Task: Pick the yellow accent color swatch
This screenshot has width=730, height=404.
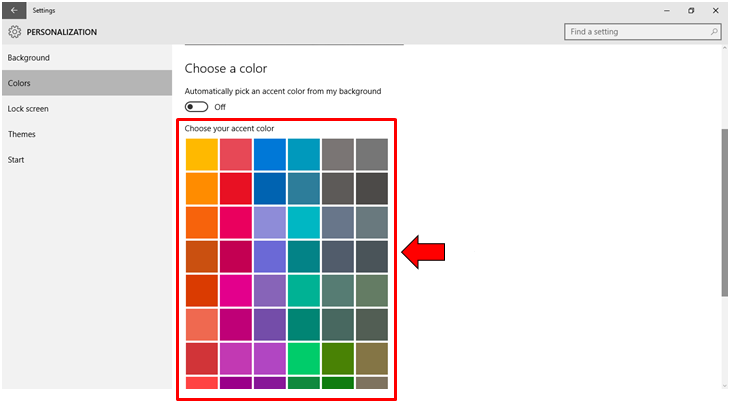Action: point(201,155)
